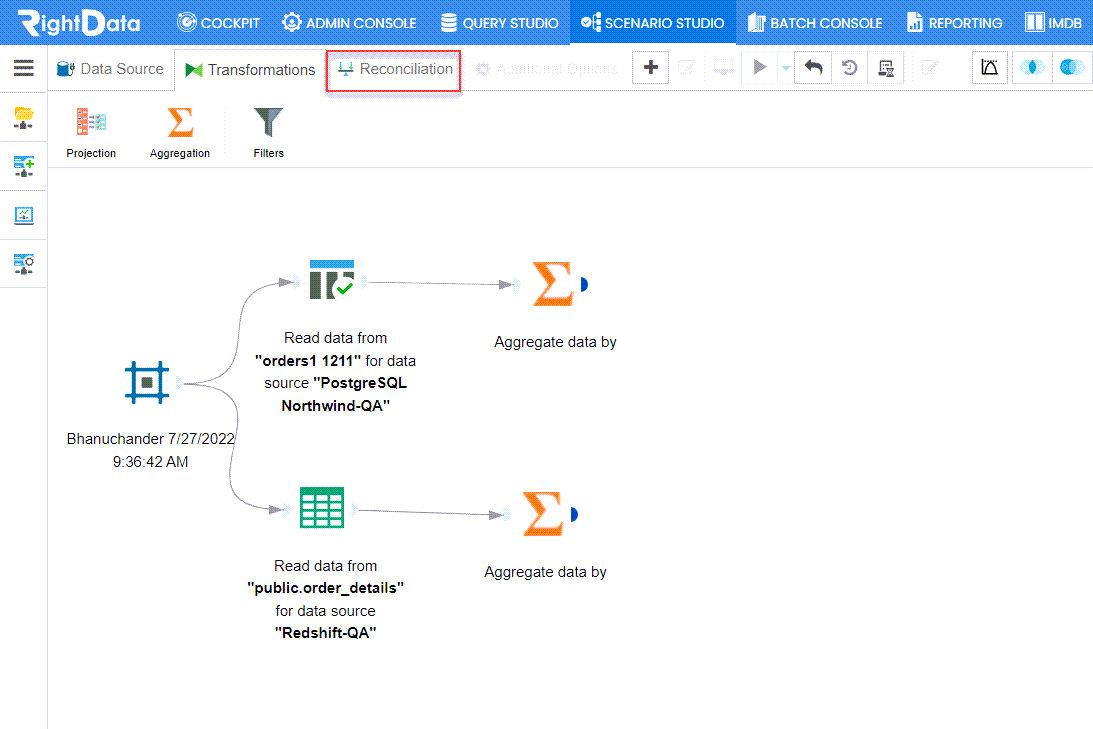
Task: Switch to the Transformations tab
Action: pyautogui.click(x=250, y=70)
